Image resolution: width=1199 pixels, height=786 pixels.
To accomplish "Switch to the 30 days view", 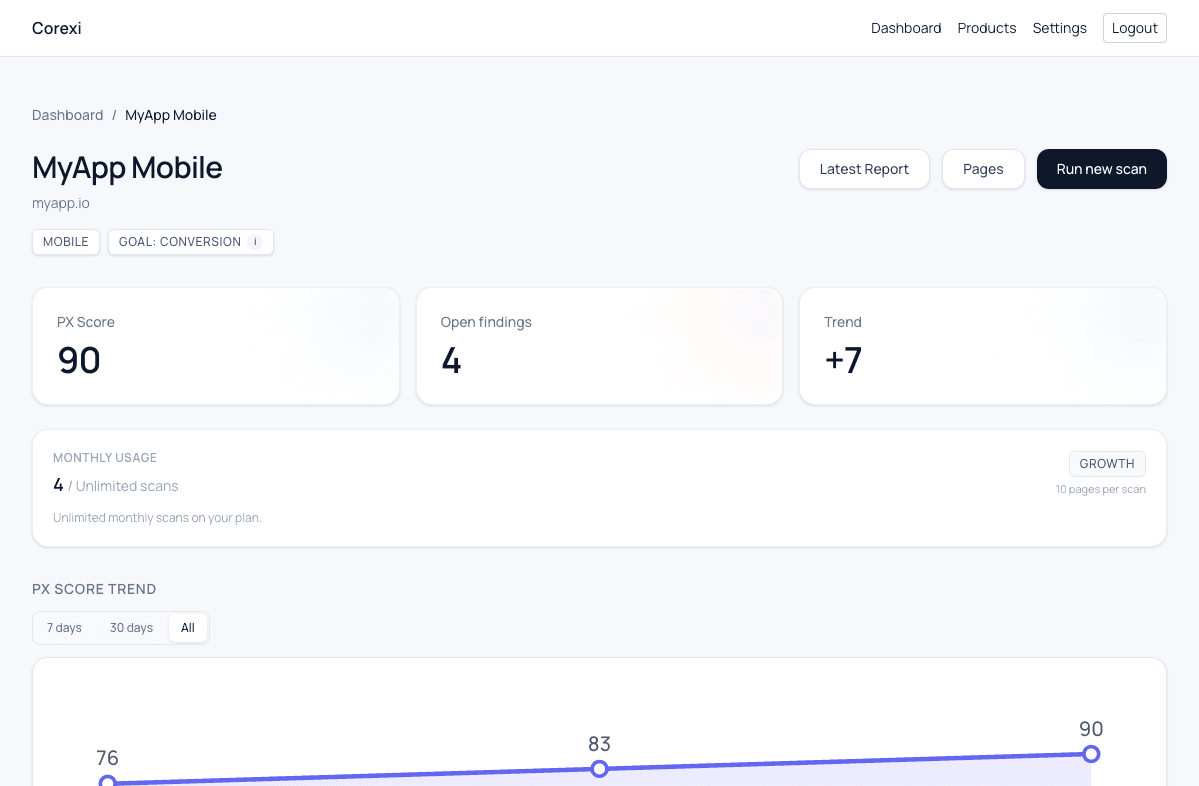I will [x=131, y=627].
